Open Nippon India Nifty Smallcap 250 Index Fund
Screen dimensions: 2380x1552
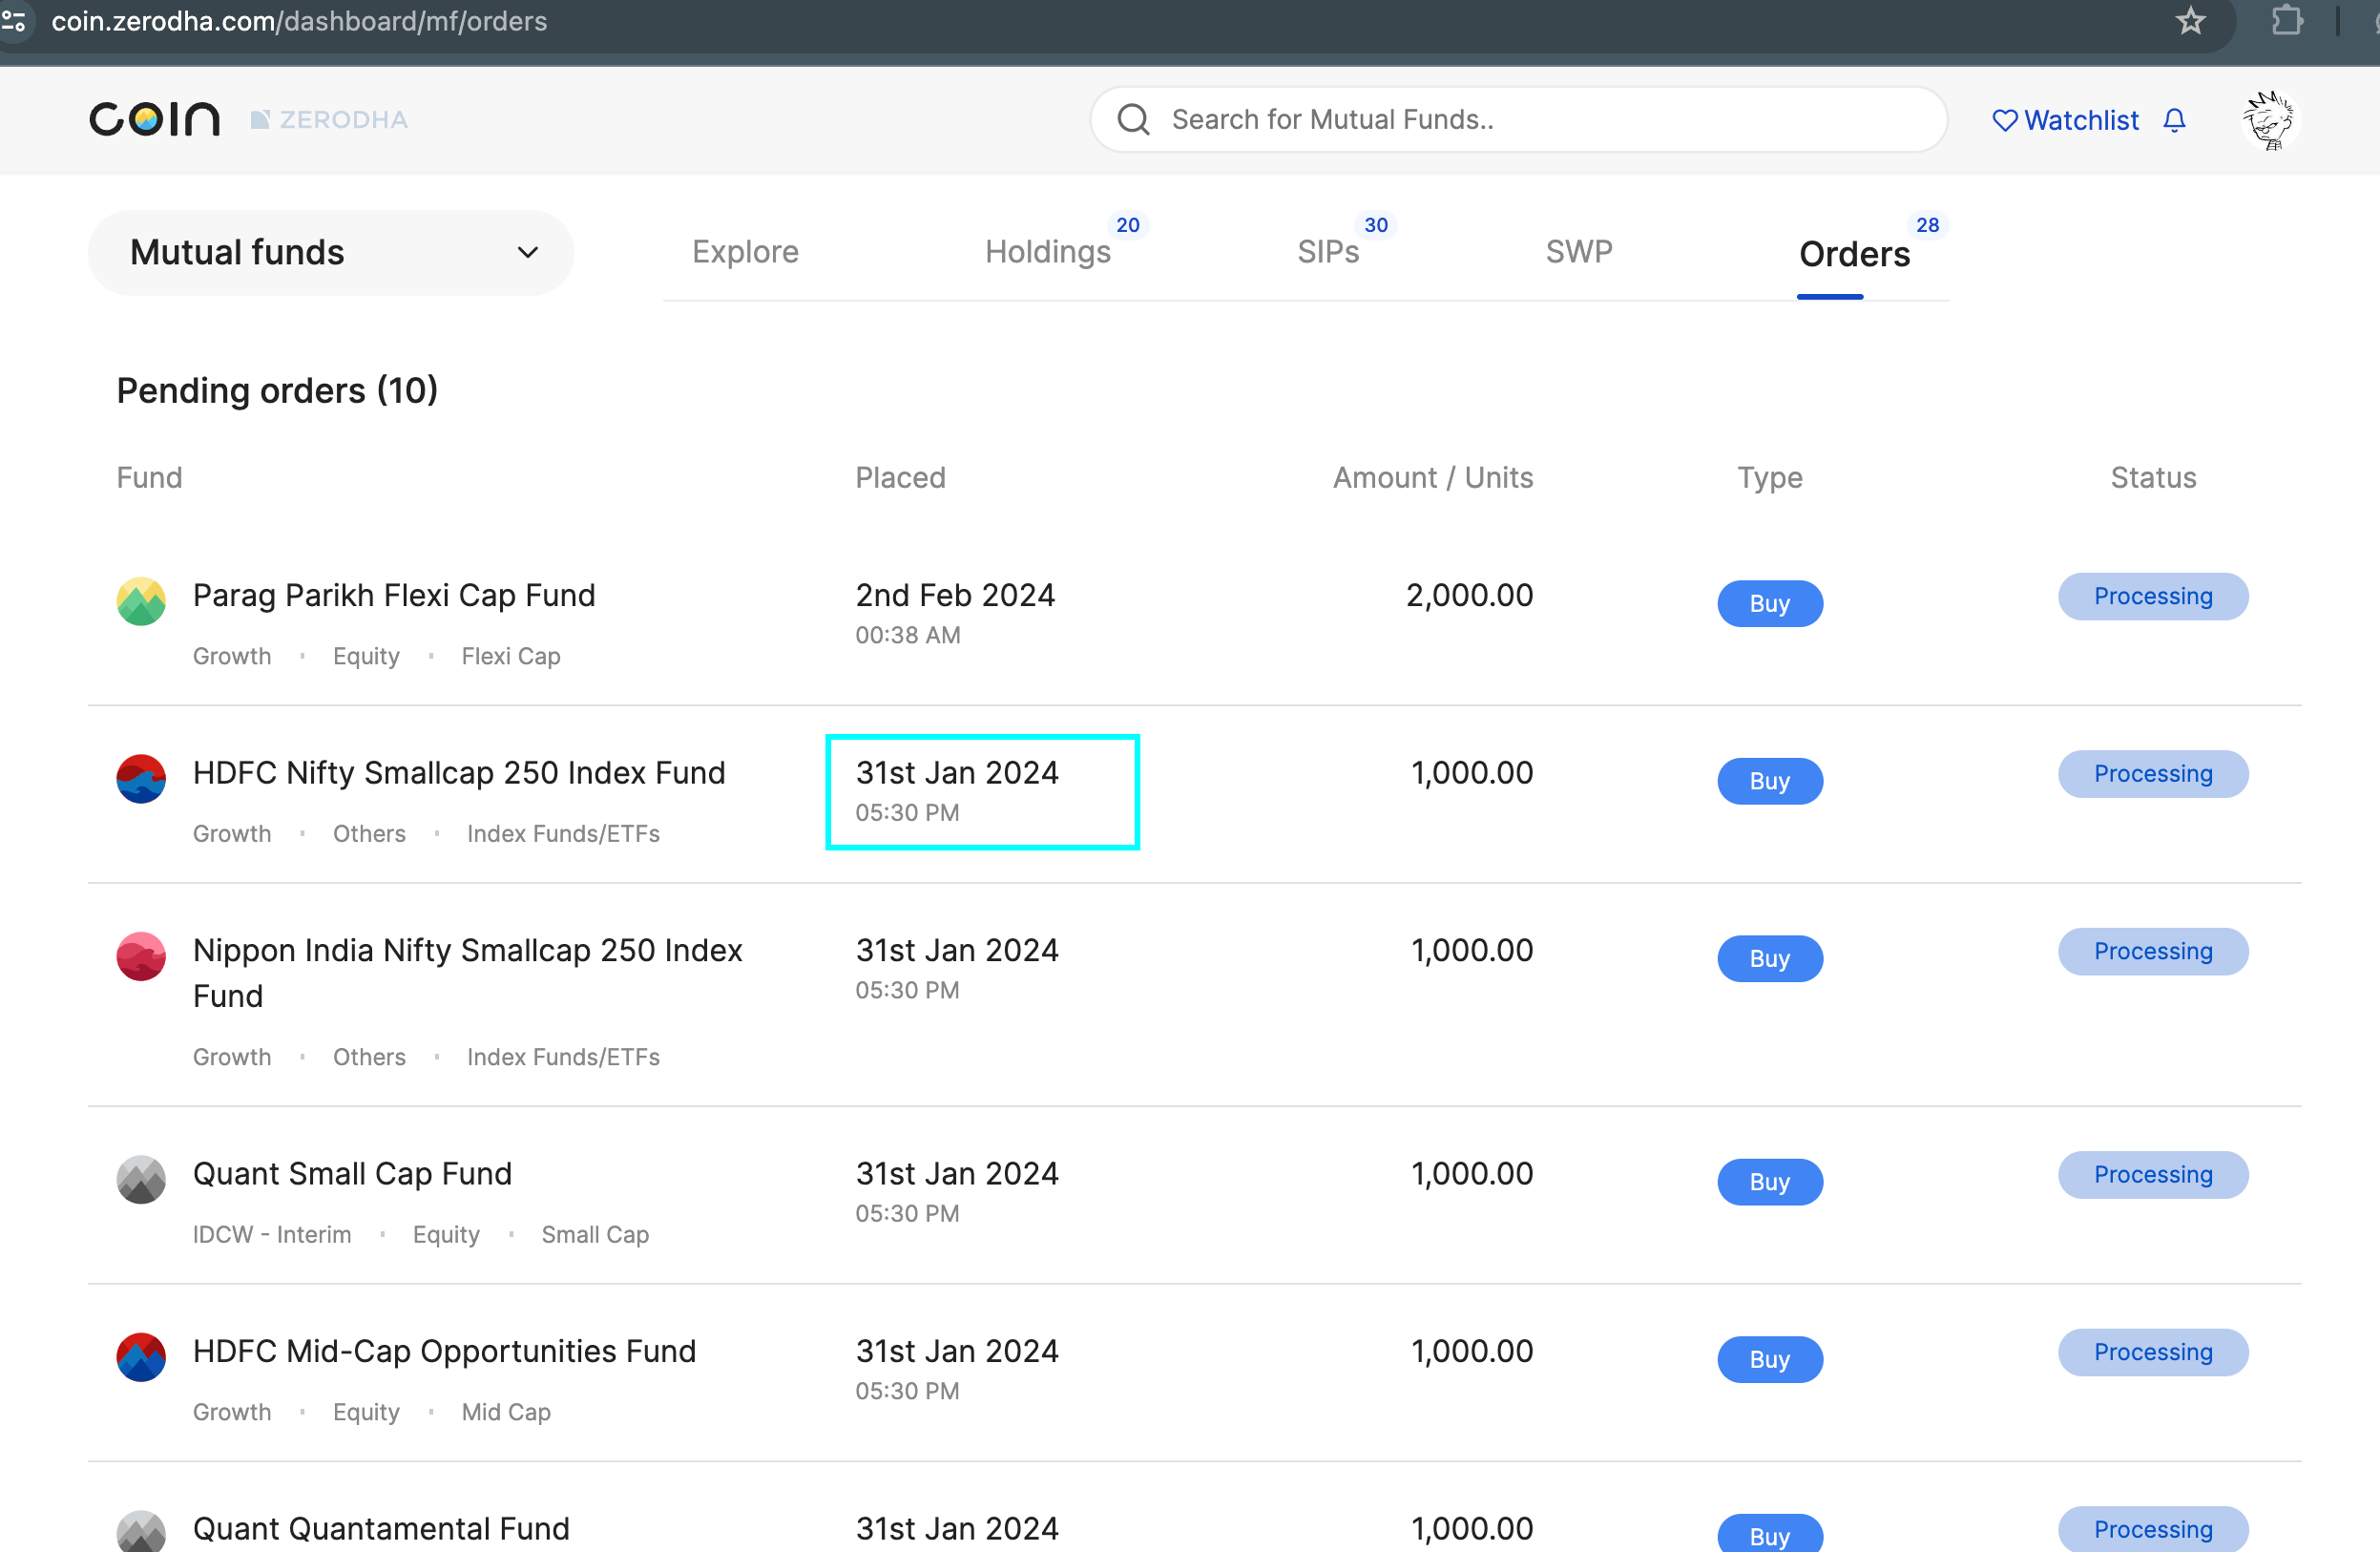468,973
